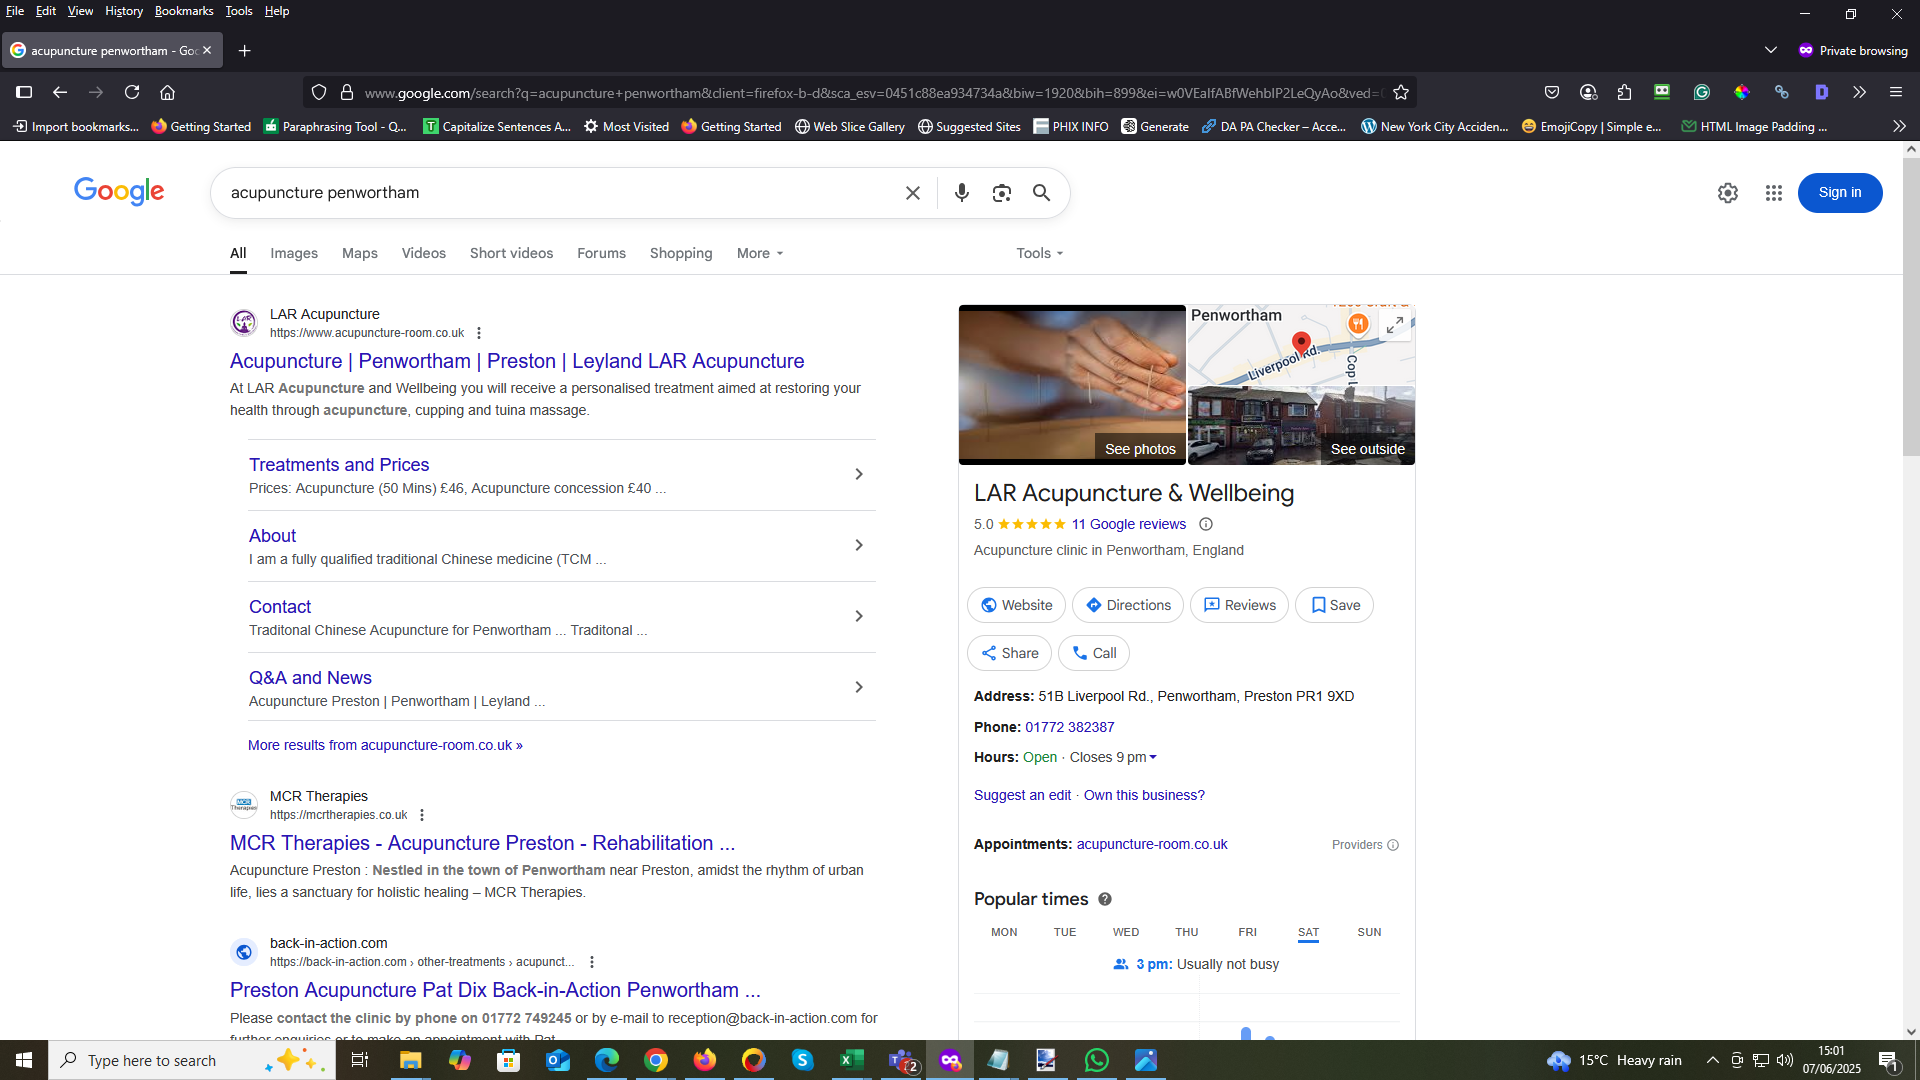Select SAT in the Popular times days

[1308, 932]
